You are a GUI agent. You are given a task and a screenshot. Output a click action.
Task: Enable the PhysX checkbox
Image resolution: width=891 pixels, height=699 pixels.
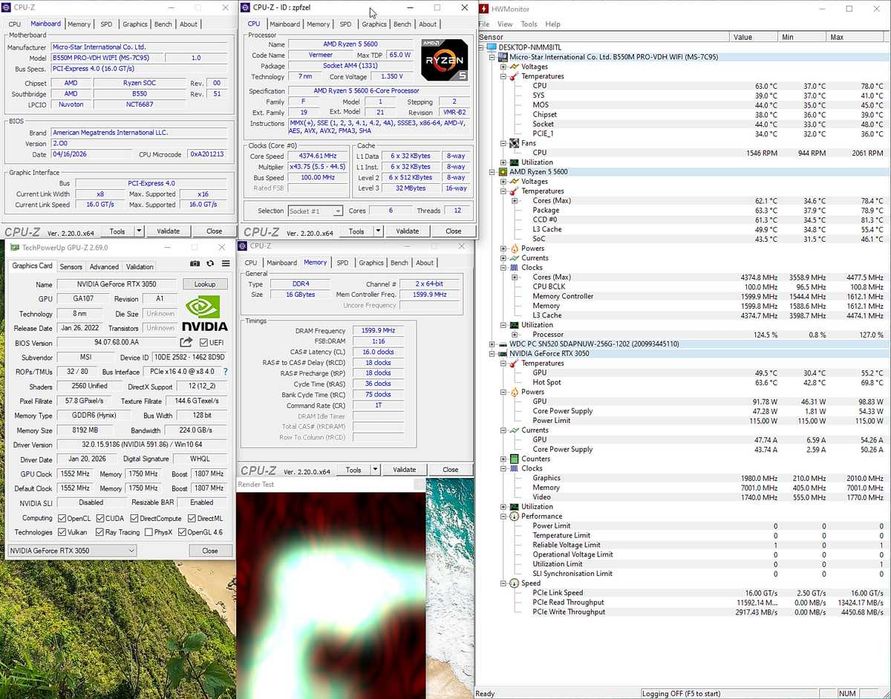(148, 532)
